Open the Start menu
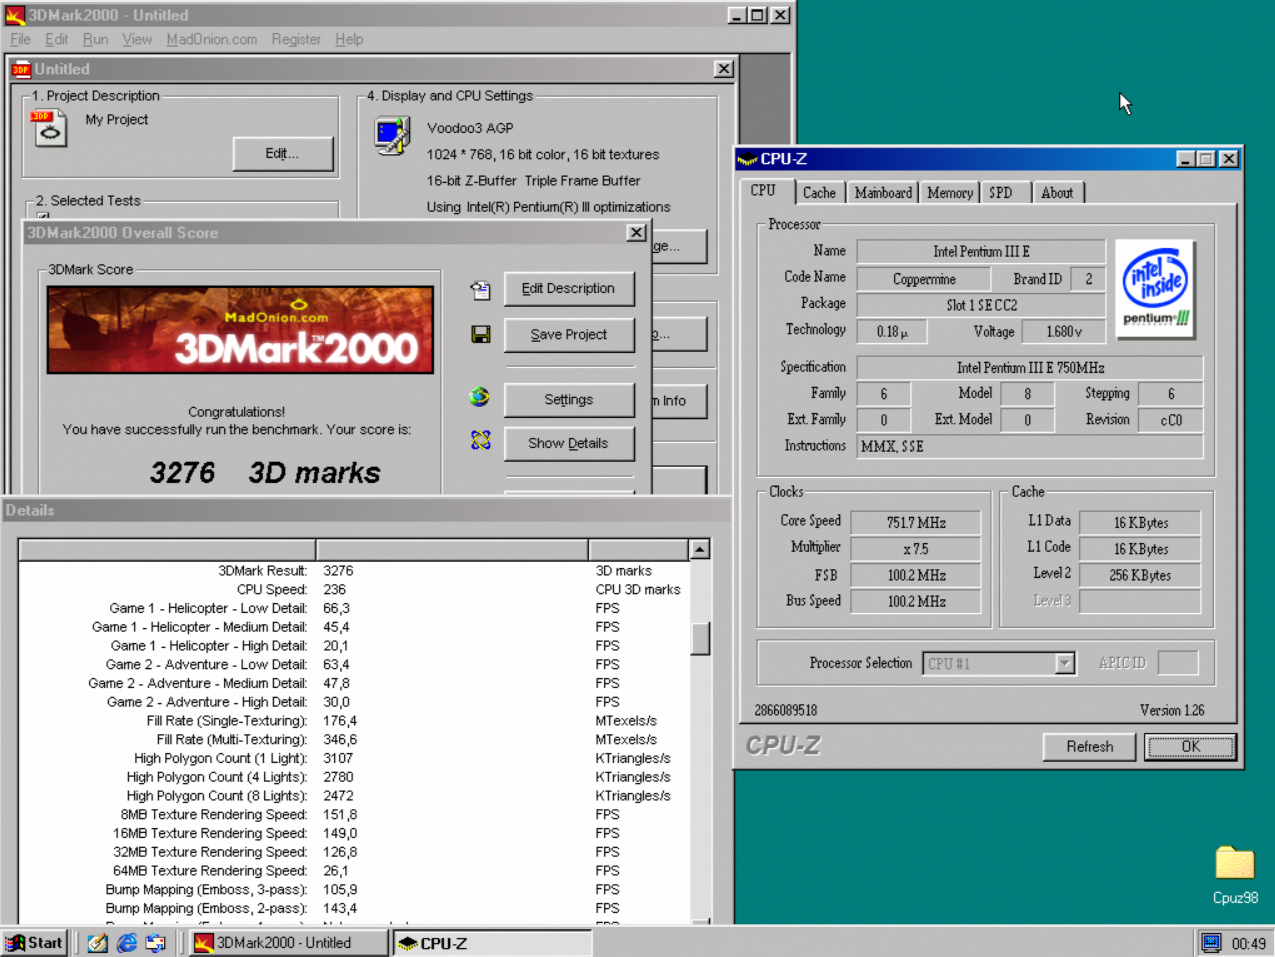The height and width of the screenshot is (957, 1275). 35,943
